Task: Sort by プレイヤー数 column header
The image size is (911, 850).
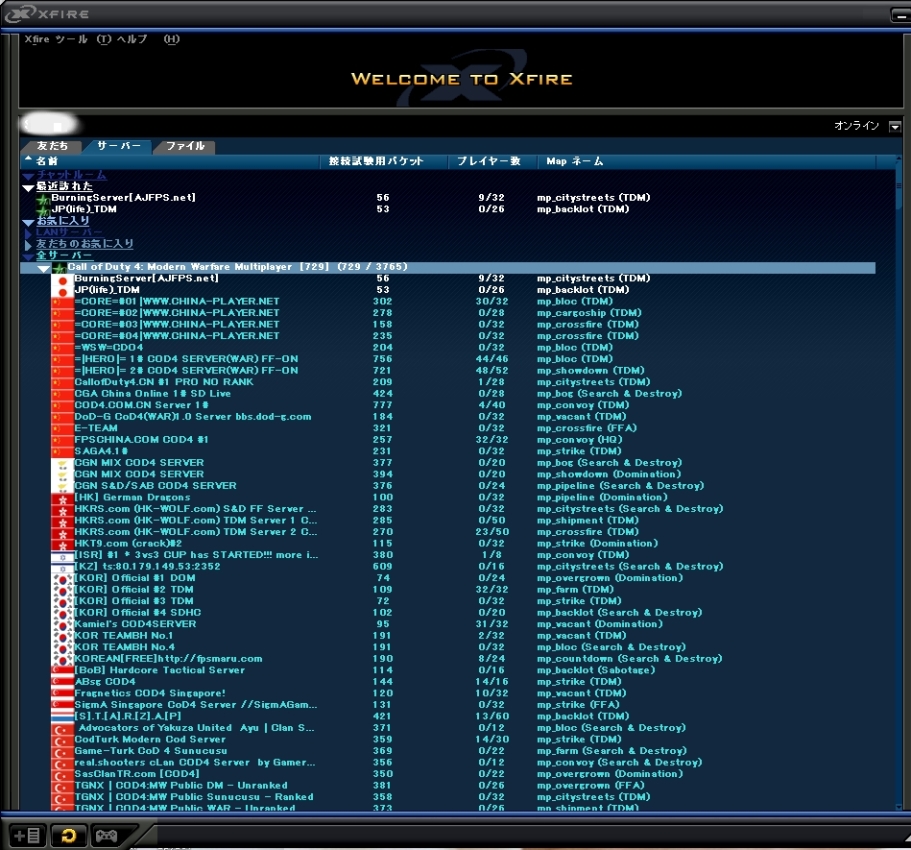Action: click(492, 161)
